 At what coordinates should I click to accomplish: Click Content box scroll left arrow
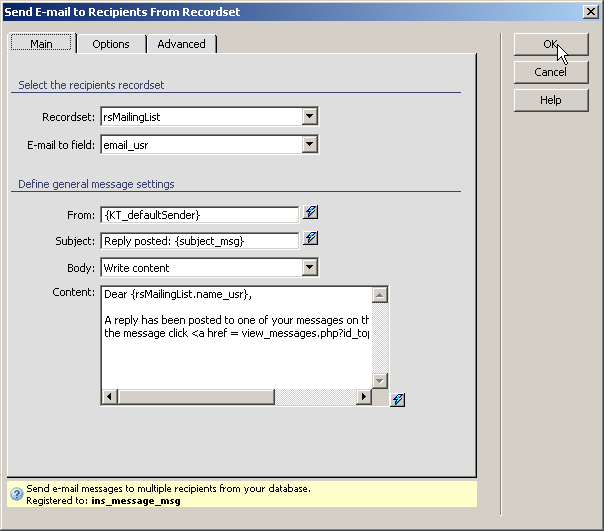point(109,397)
